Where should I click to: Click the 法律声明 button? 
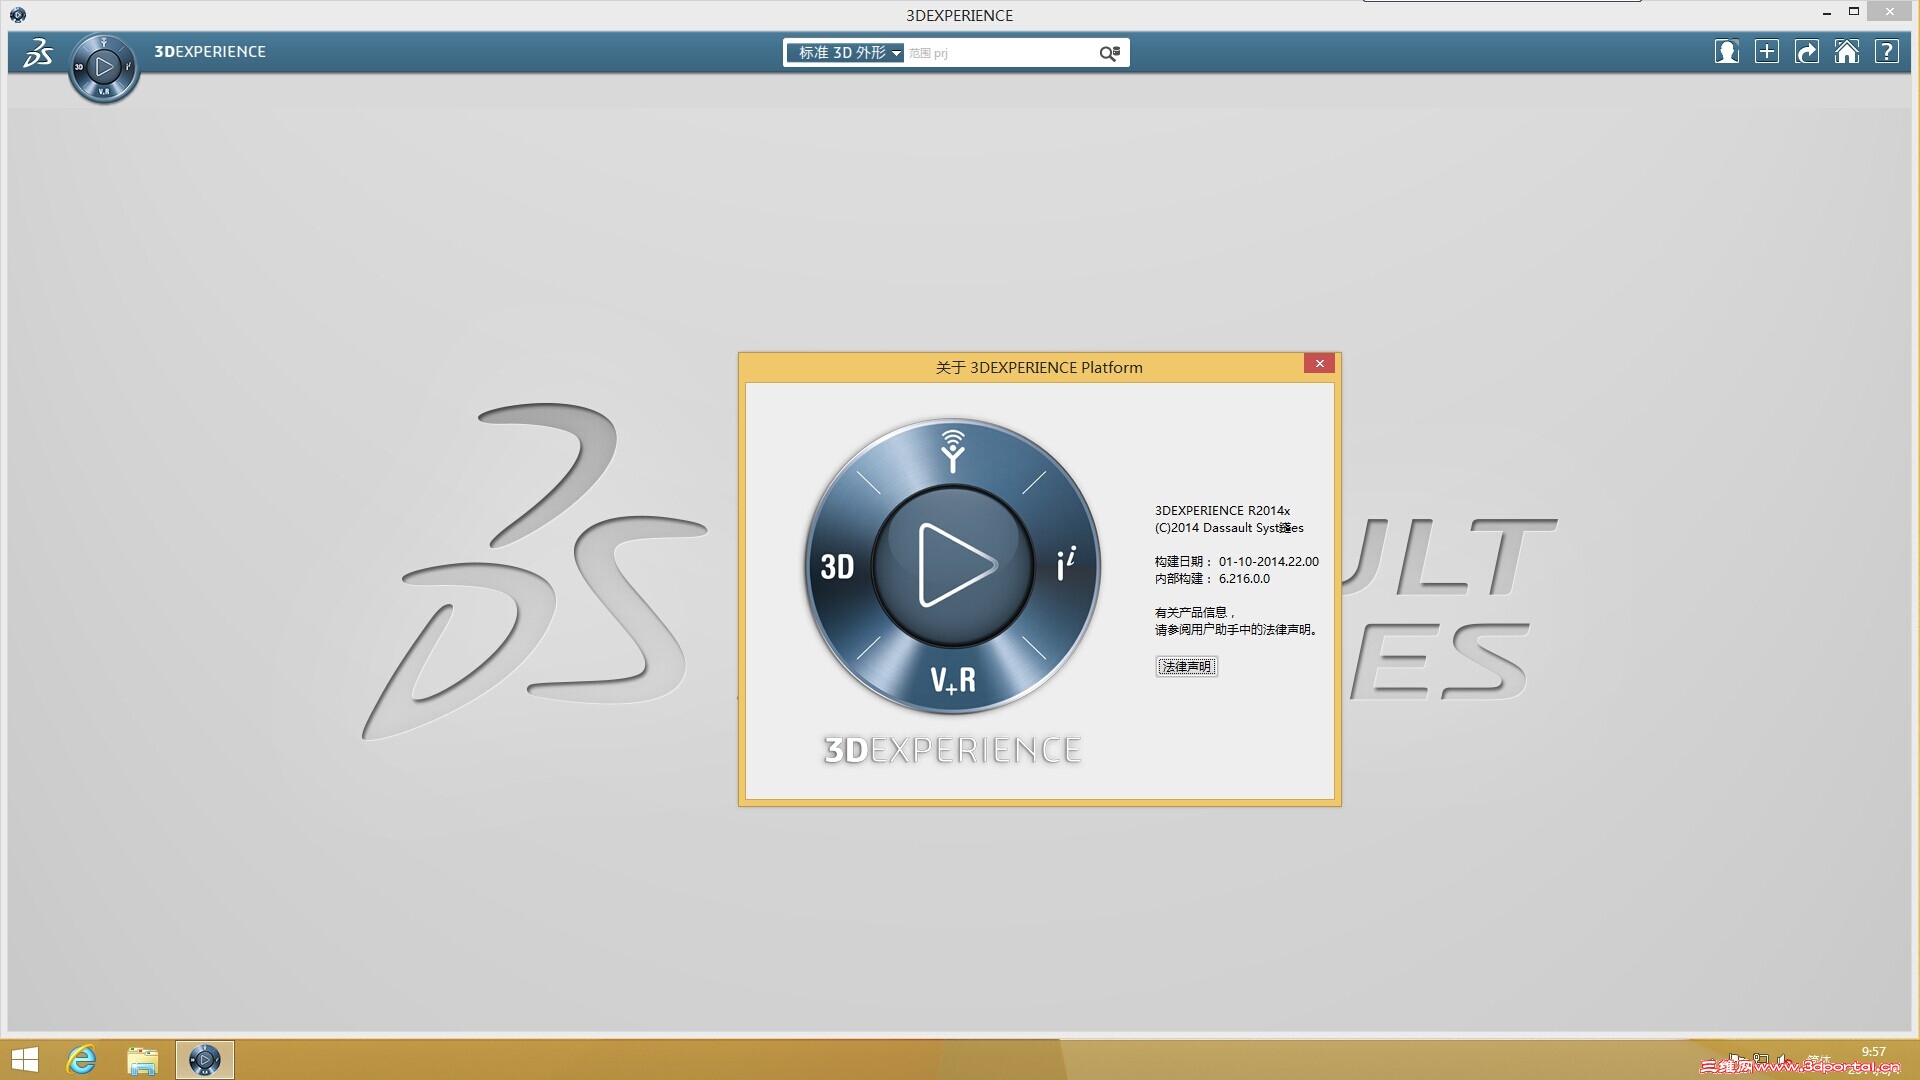pyautogui.click(x=1186, y=666)
